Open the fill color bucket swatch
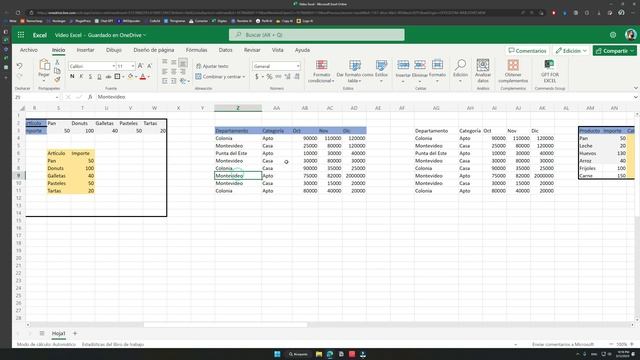The height and width of the screenshot is (360, 640). tap(131, 76)
